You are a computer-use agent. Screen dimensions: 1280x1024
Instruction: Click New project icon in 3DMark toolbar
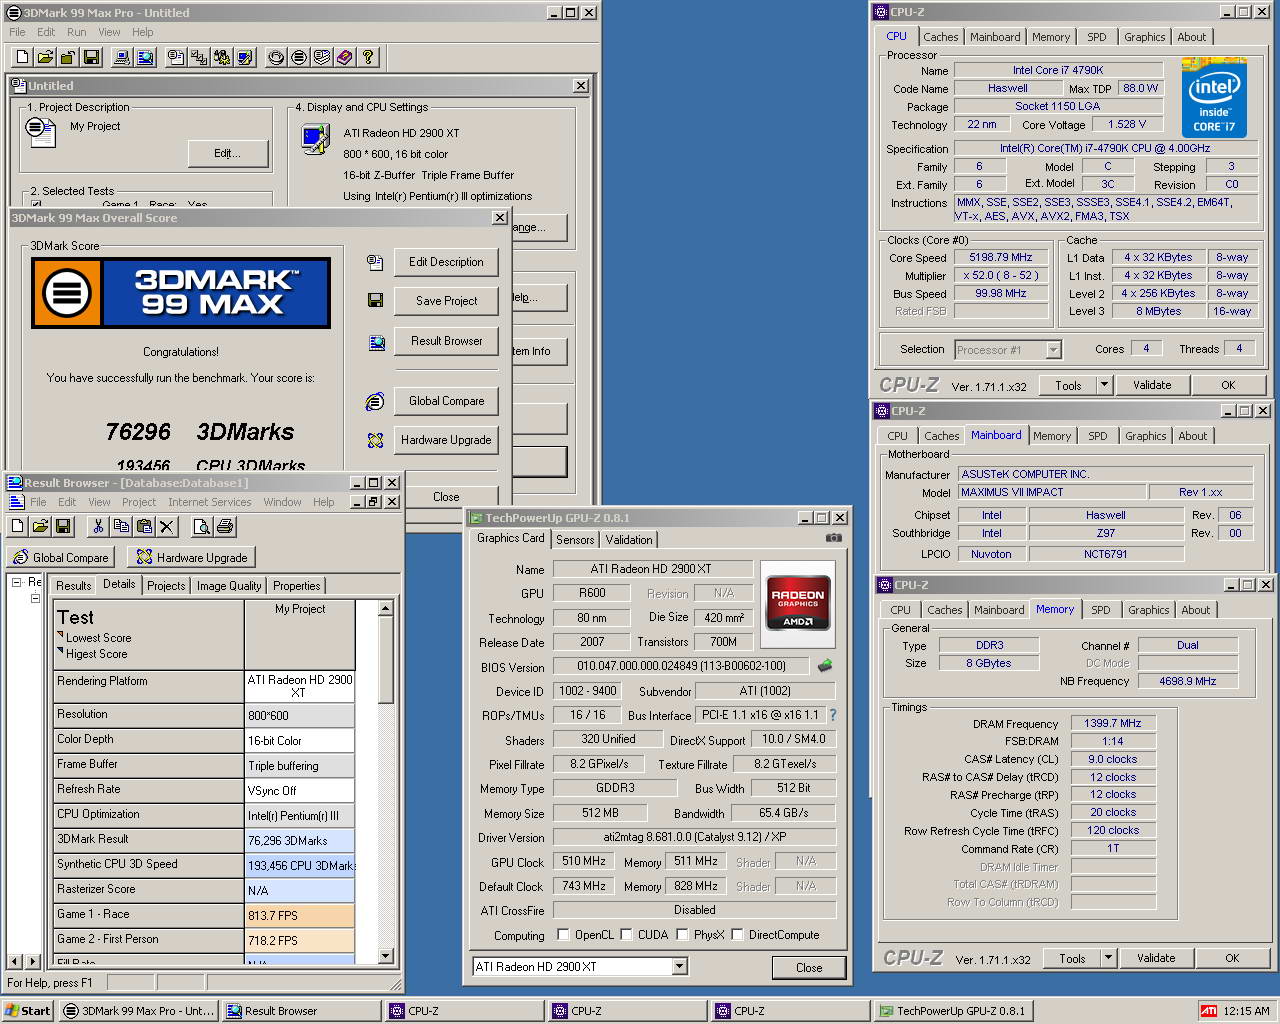coord(22,58)
